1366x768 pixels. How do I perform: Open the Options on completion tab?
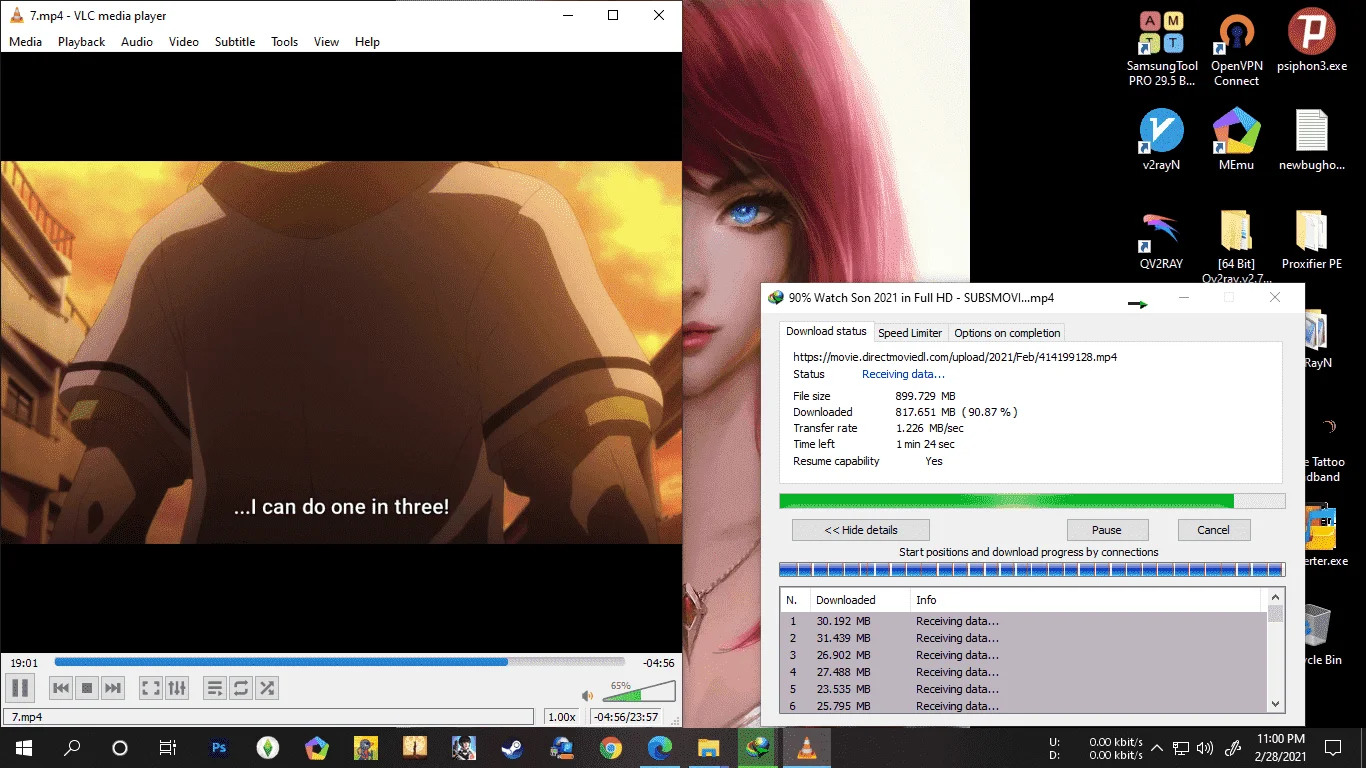[x=1007, y=333]
